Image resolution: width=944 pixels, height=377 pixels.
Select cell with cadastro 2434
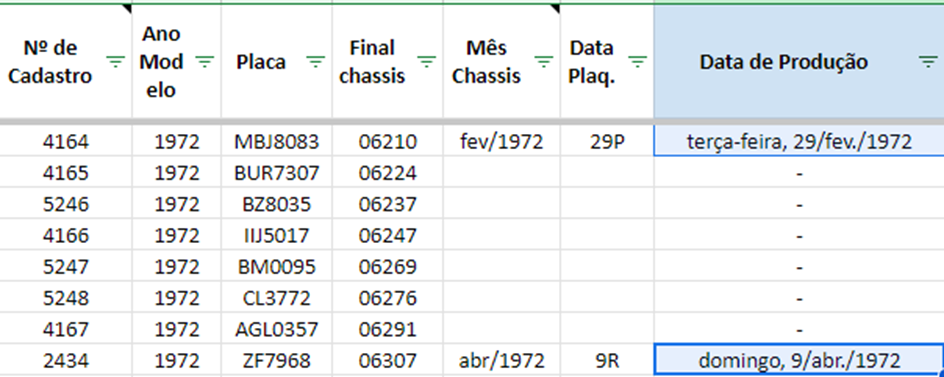coord(66,361)
